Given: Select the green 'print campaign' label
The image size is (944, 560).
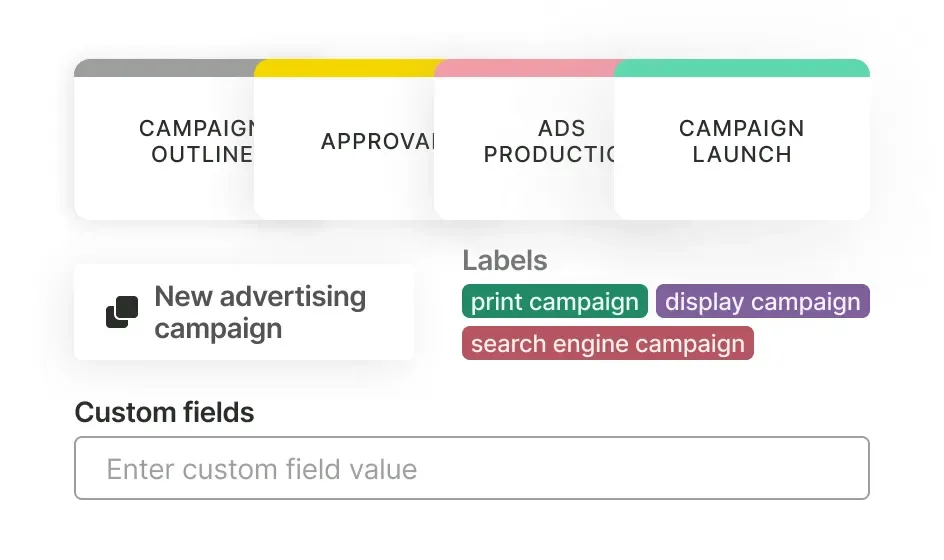Looking at the screenshot, I should [x=555, y=302].
